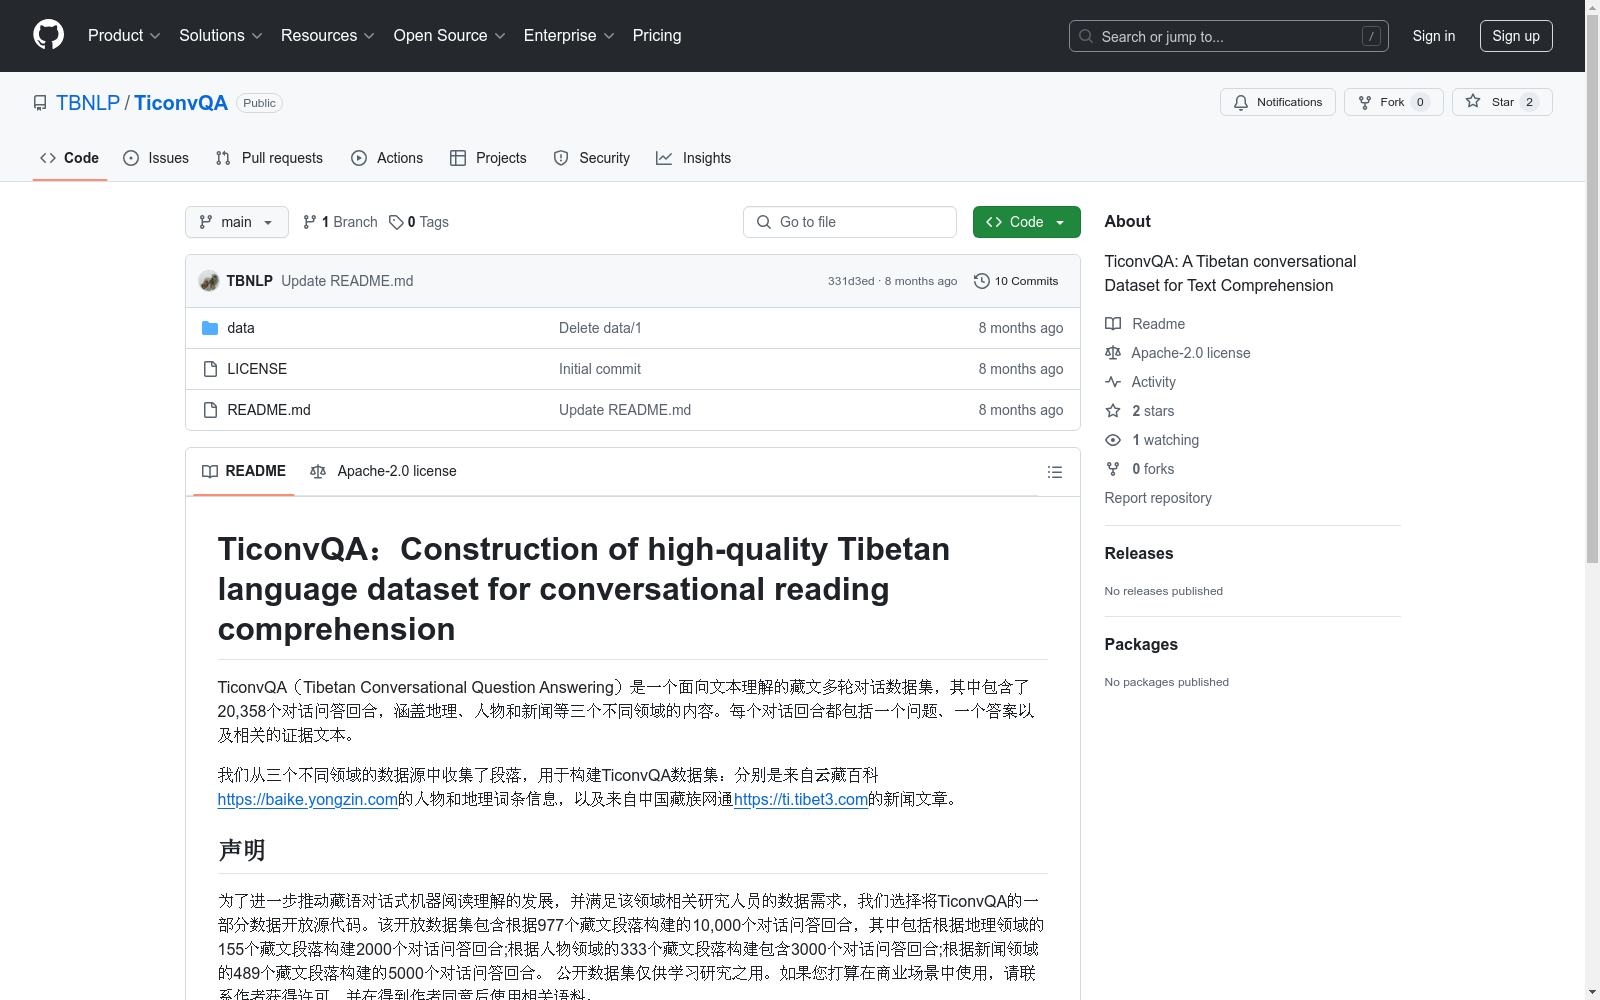Open the README outline icon
The height and width of the screenshot is (1000, 1600).
(1055, 472)
